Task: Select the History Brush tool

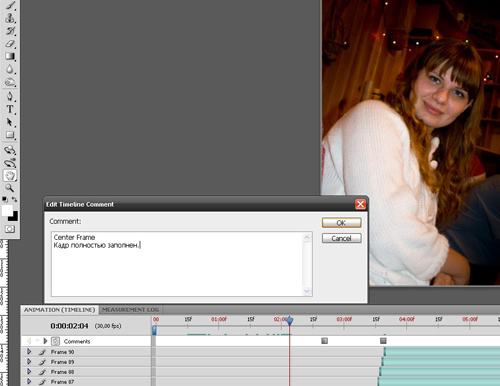Action: [x=10, y=31]
